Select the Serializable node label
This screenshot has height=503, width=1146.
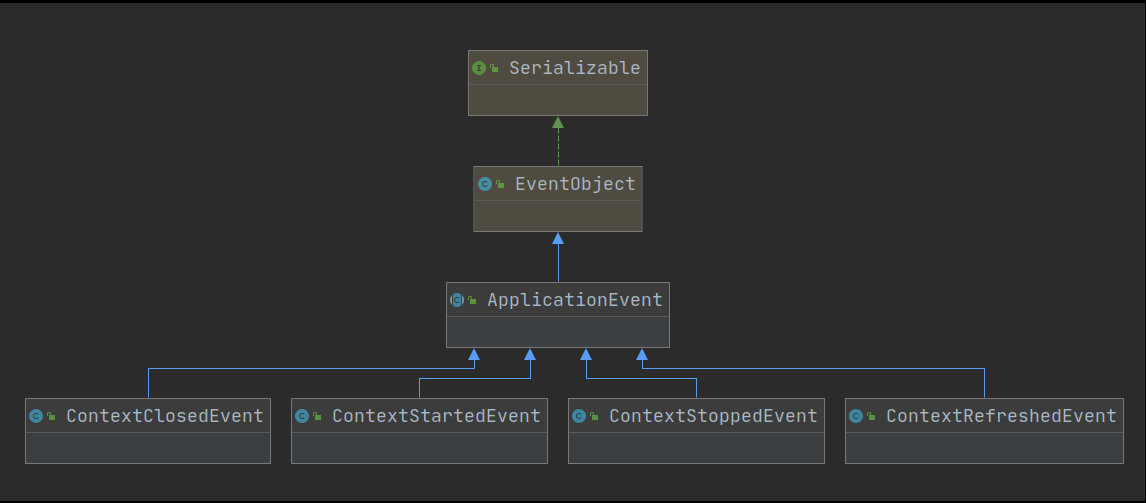click(x=574, y=68)
